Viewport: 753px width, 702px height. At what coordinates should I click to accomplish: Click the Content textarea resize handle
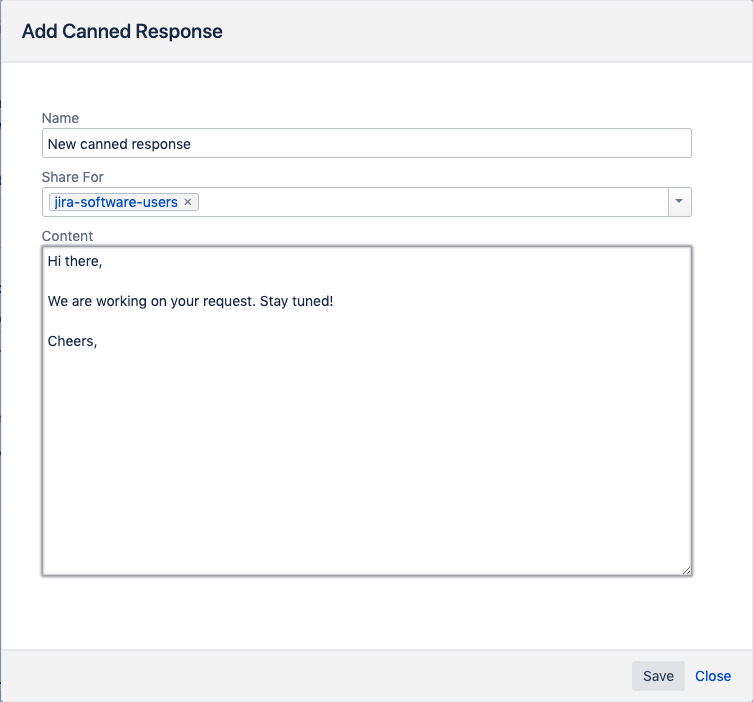click(687, 570)
